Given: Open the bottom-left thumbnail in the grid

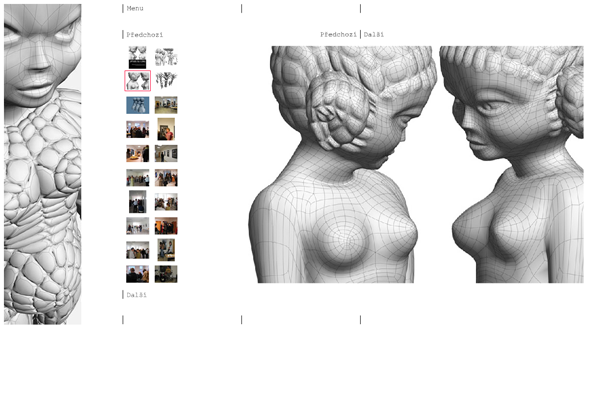Looking at the screenshot, I should pyautogui.click(x=137, y=274).
